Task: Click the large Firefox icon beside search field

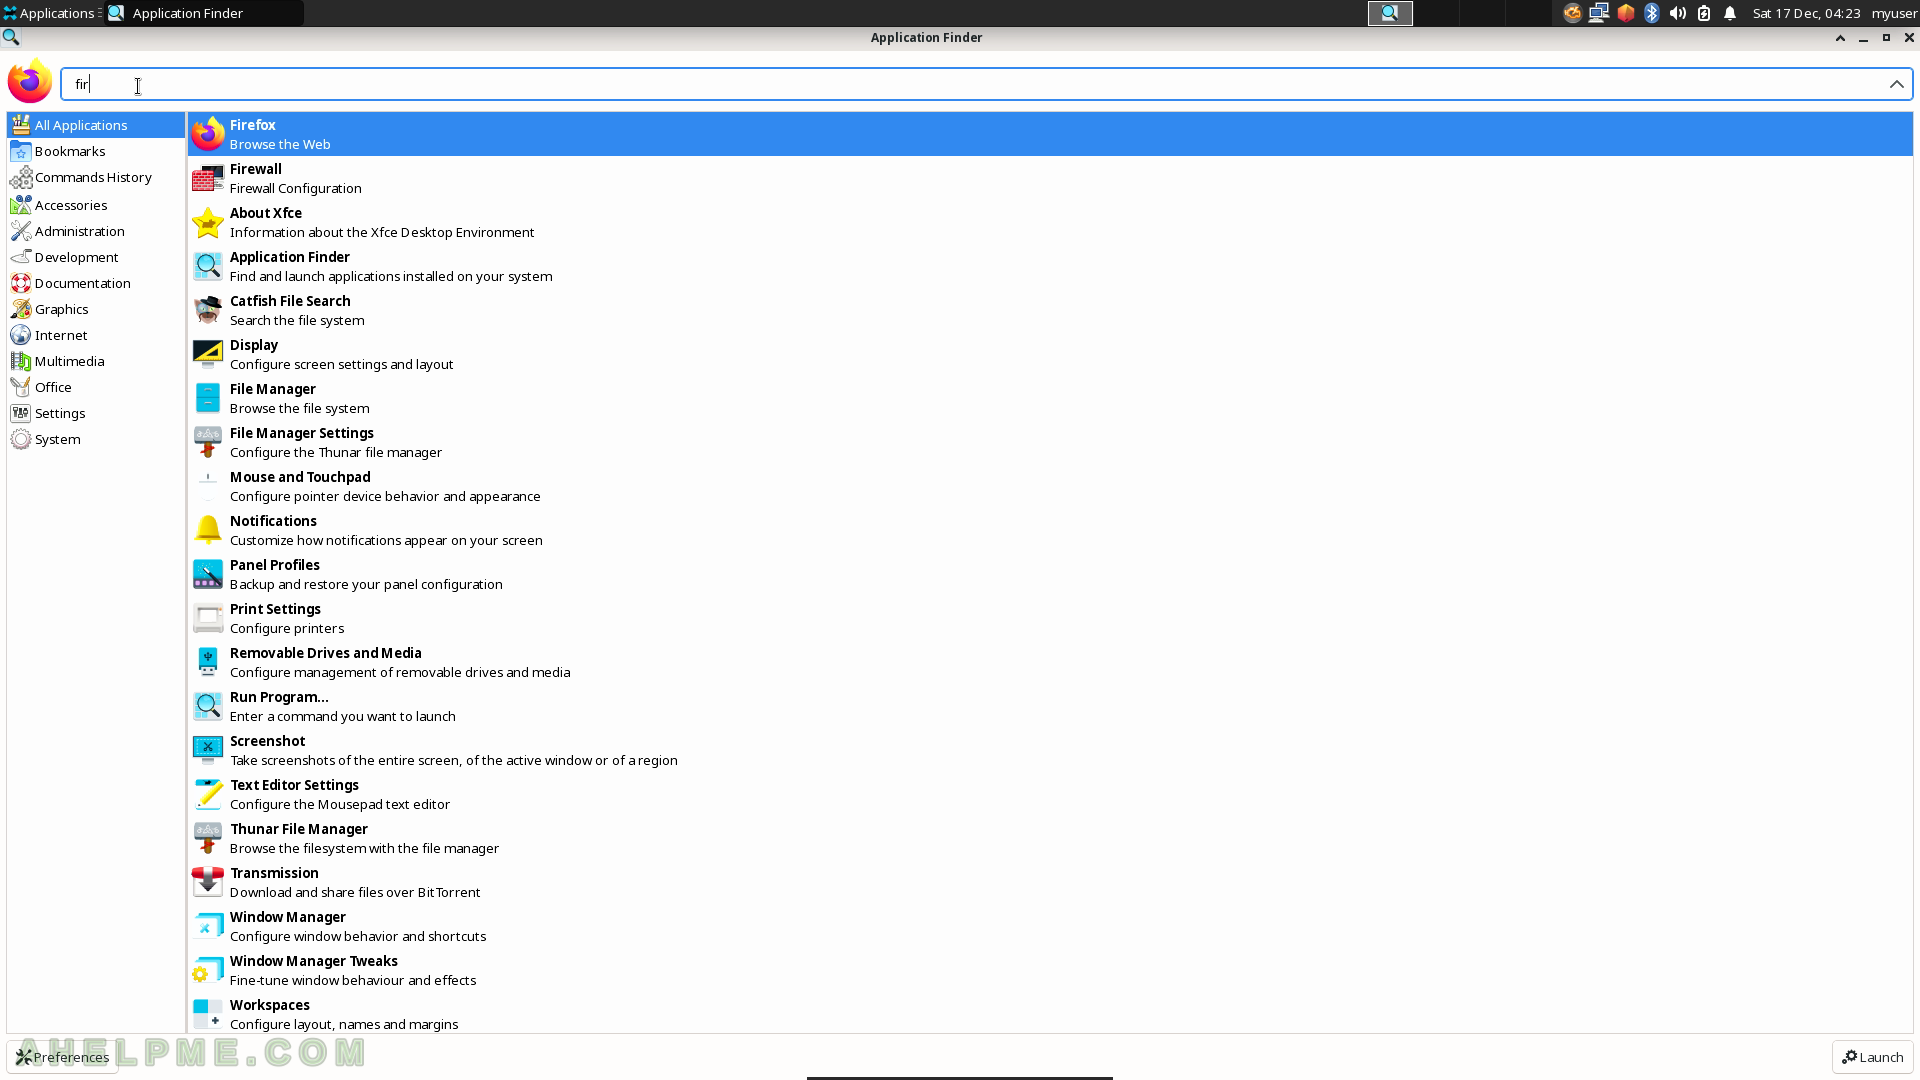Action: click(30, 82)
